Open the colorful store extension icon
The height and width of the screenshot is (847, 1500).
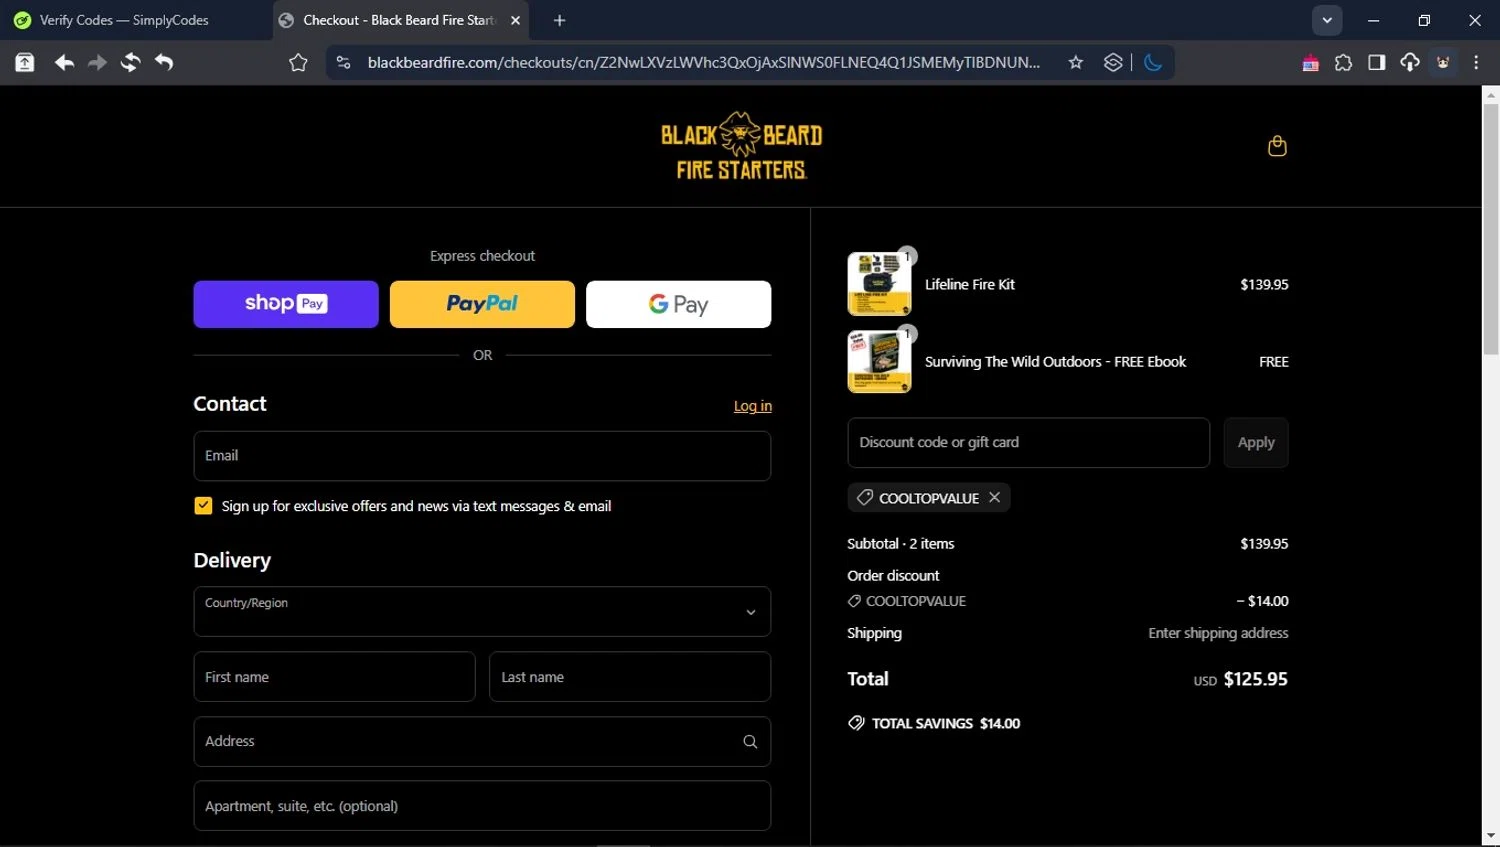[x=1310, y=63]
